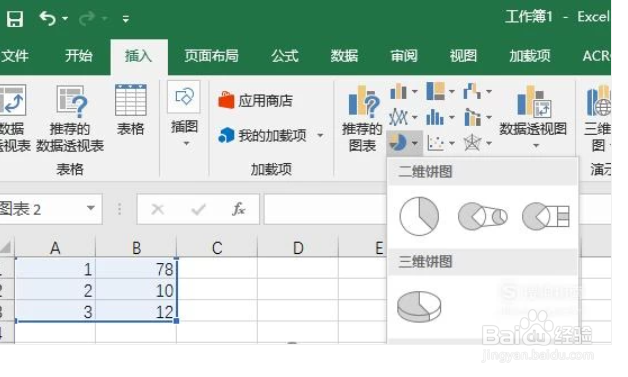The width and height of the screenshot is (628, 377).
Task: Click the Select All corner triangle
Action: pos(6,247)
